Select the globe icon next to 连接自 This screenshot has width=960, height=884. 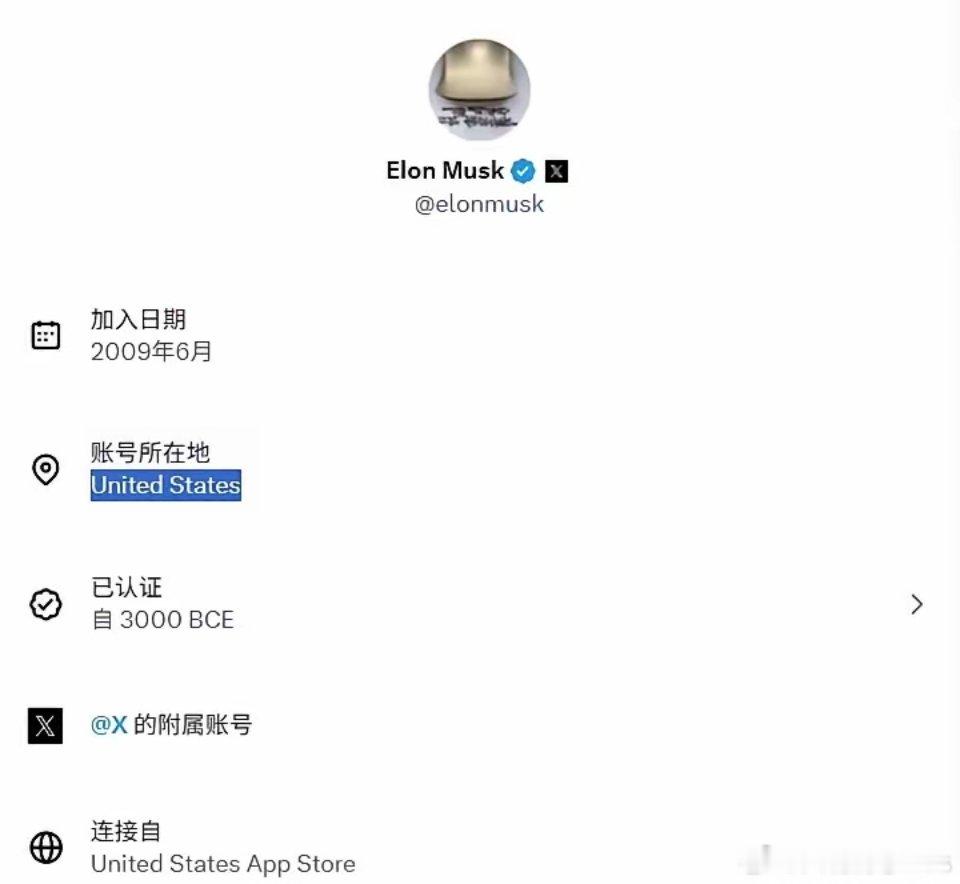(45, 847)
